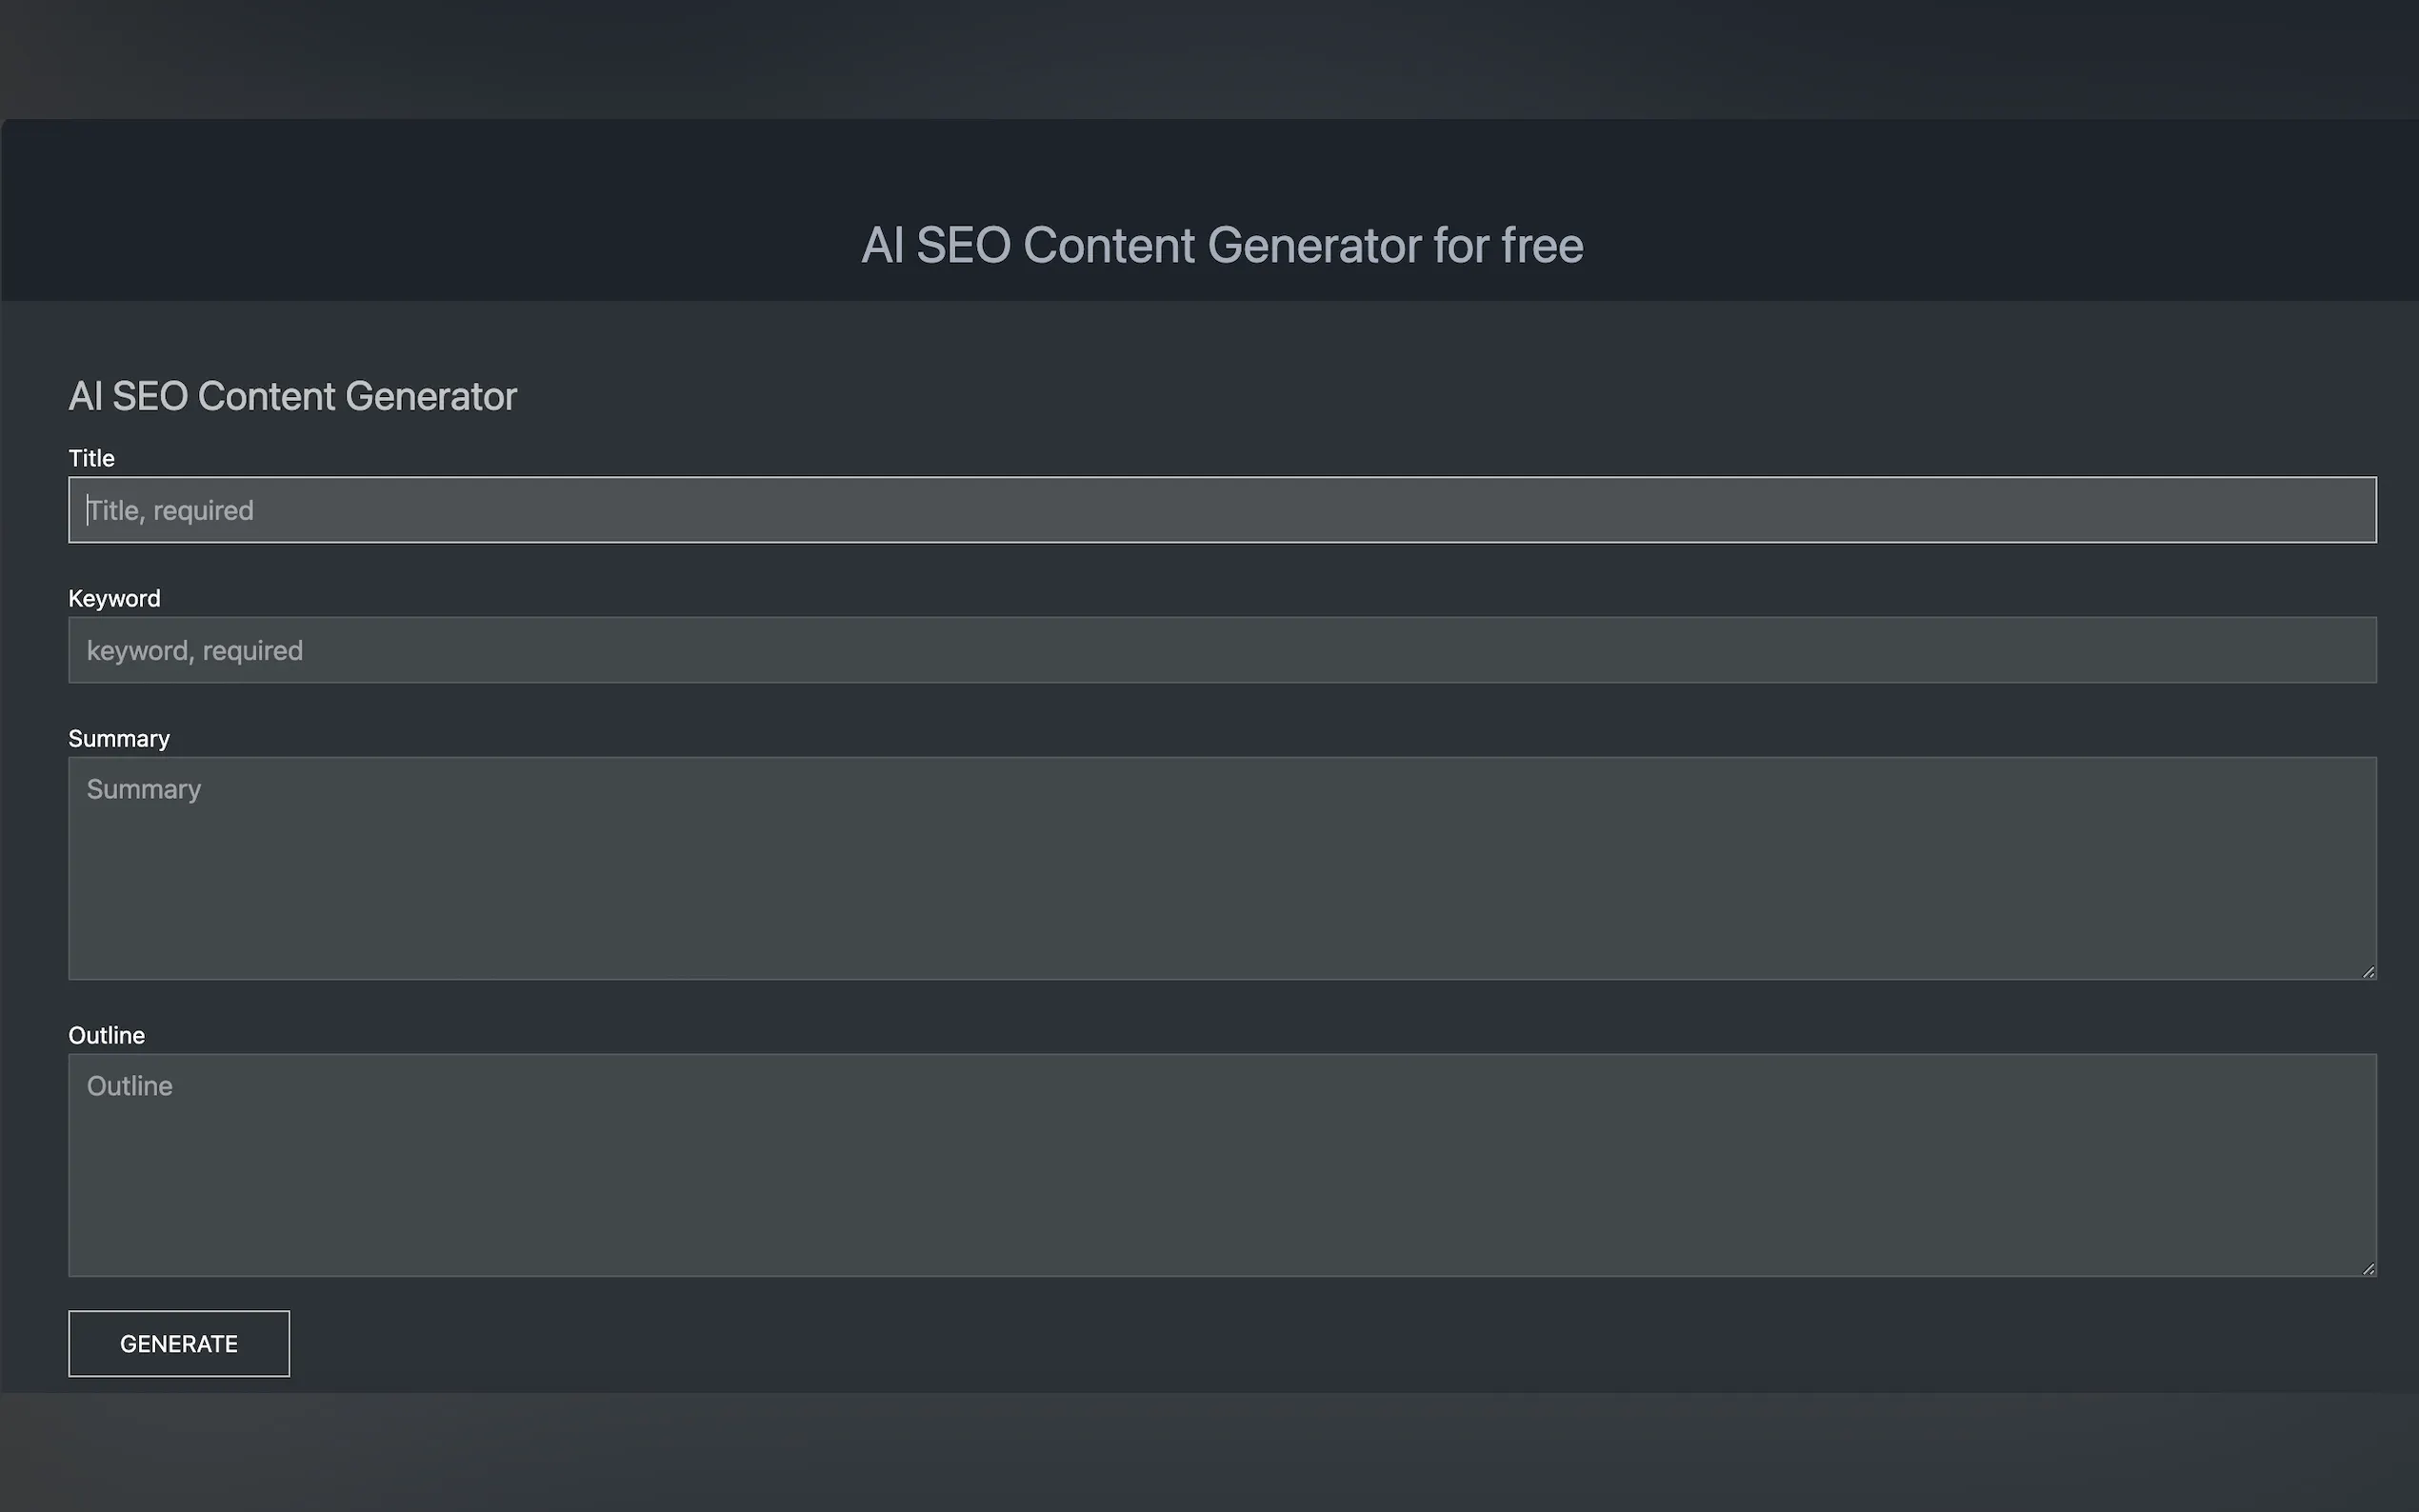Click the "Outline" placeholder inside the text area

(x=130, y=1086)
